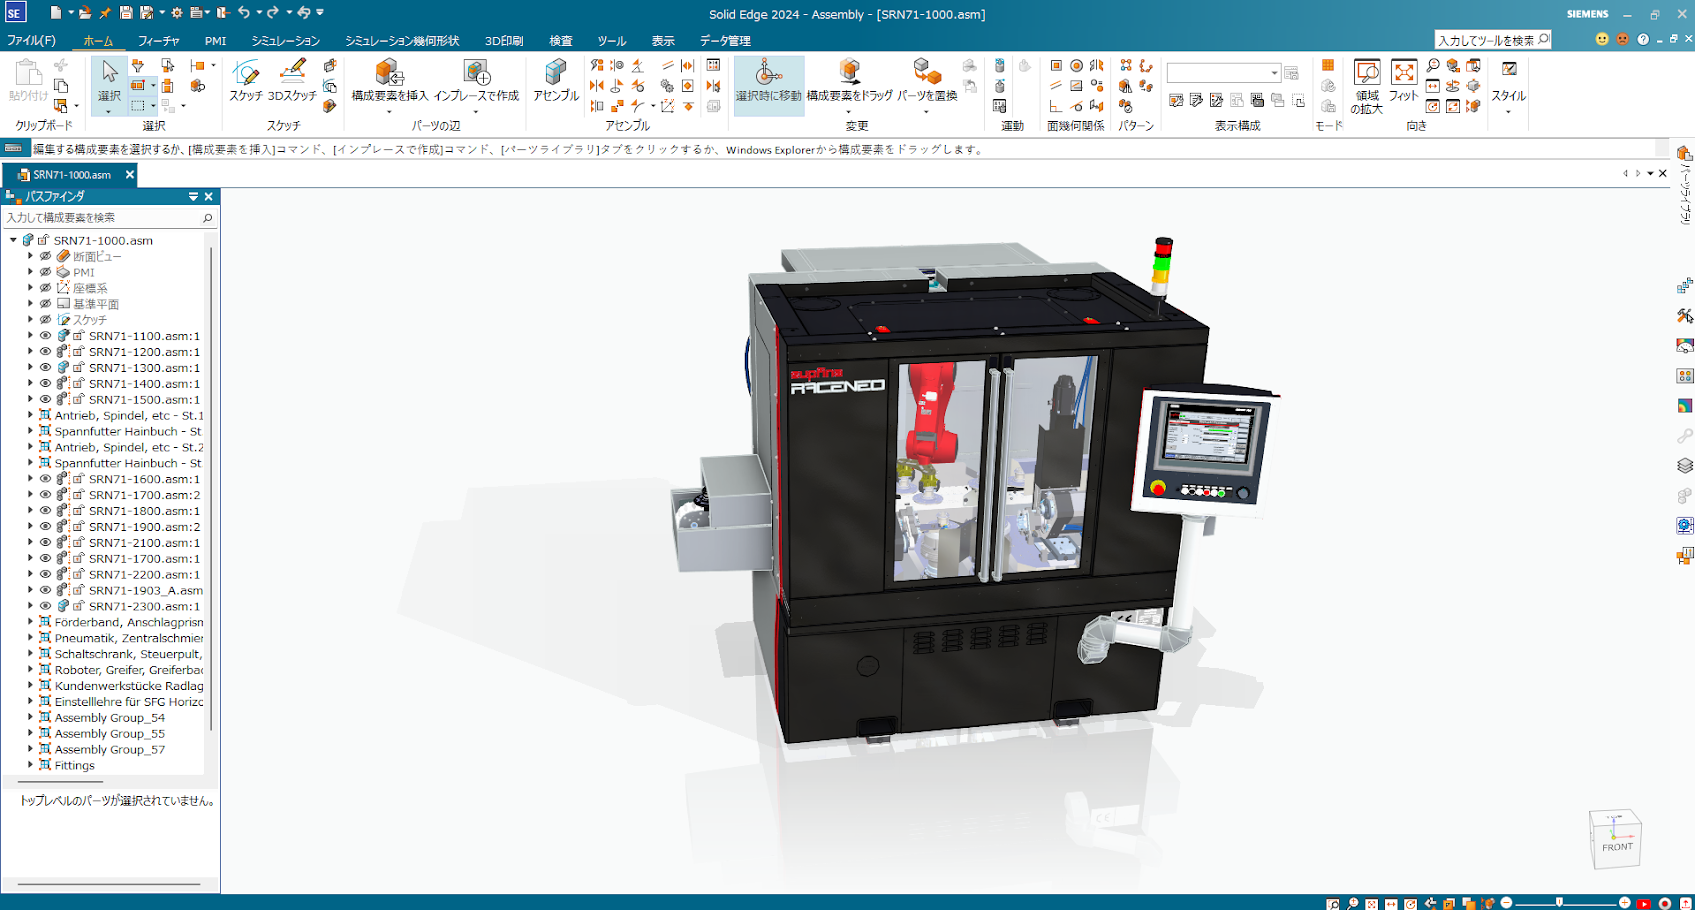Click the Save icon in quick access toolbar
This screenshot has width=1695, height=910.
click(126, 13)
